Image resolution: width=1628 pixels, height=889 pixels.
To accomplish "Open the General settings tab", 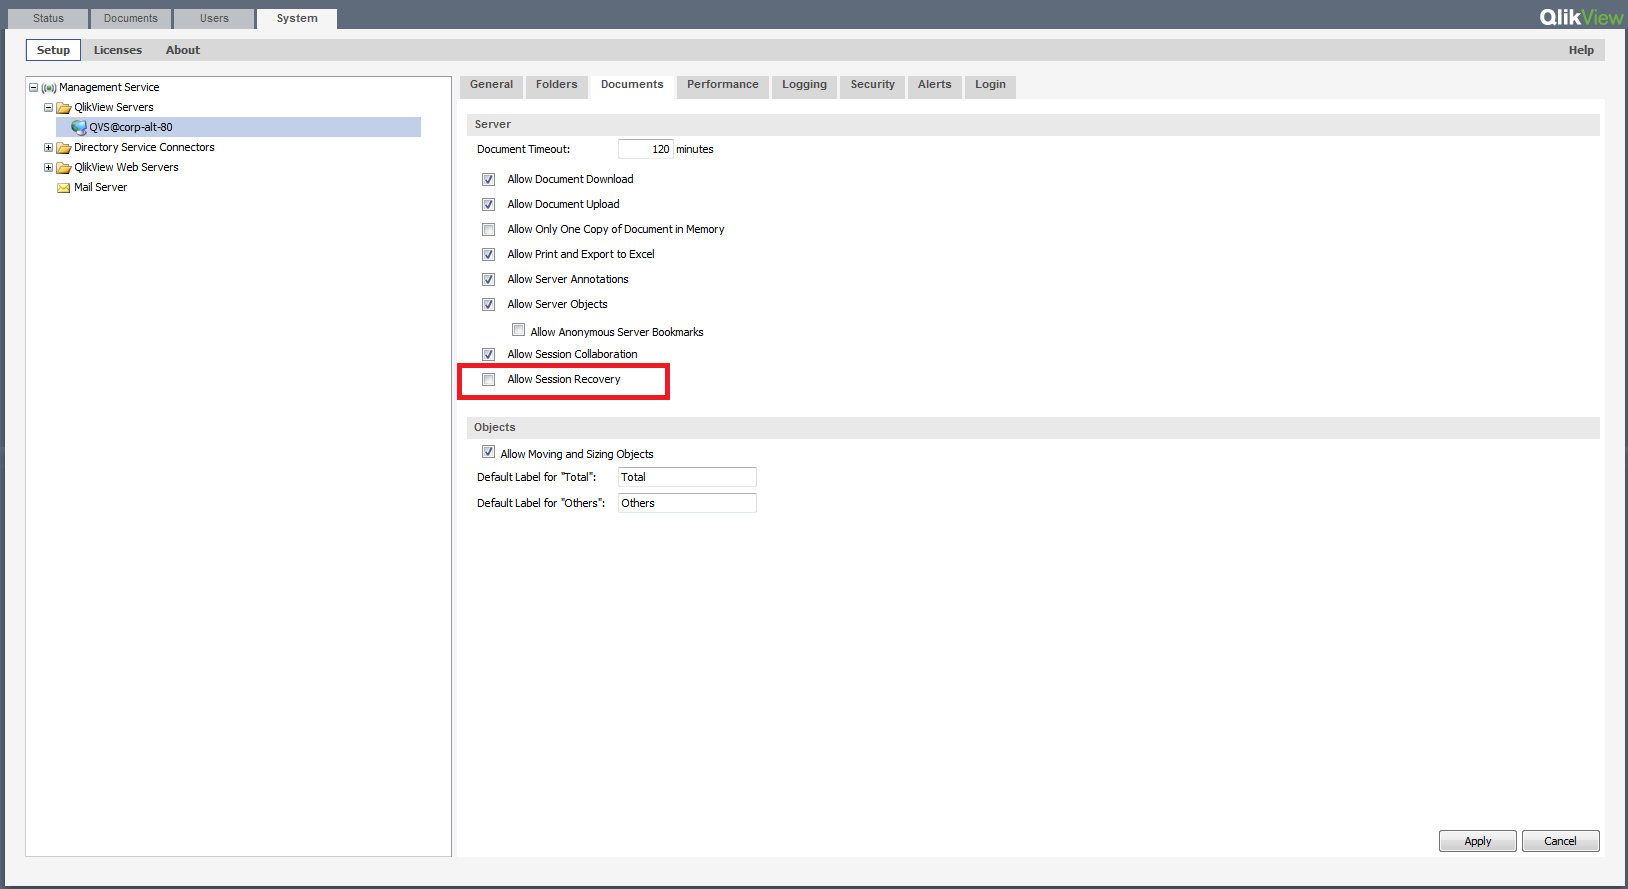I will click(491, 86).
